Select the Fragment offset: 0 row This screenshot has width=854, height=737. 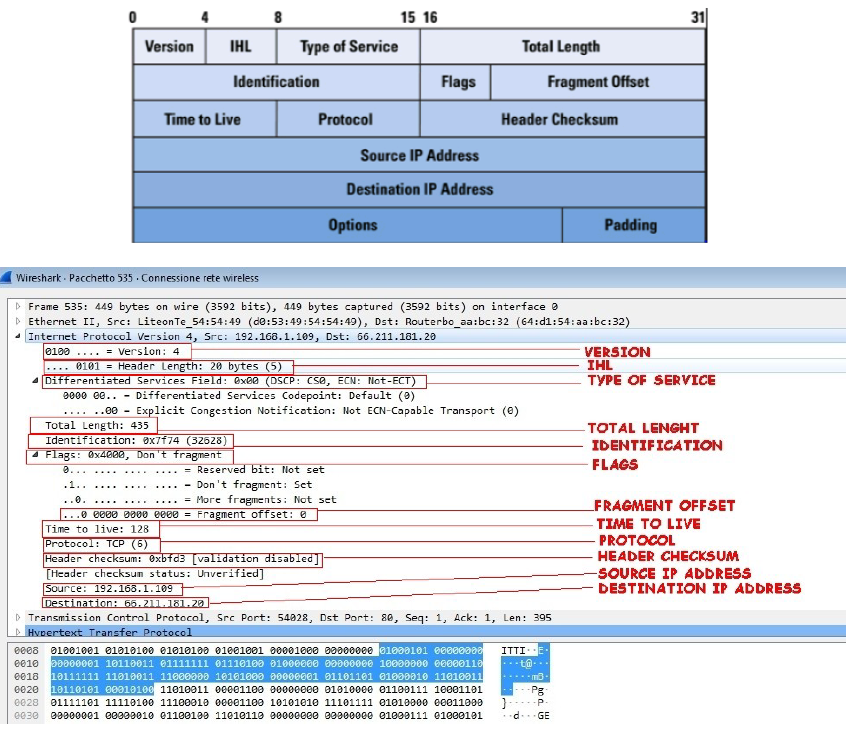[188, 515]
